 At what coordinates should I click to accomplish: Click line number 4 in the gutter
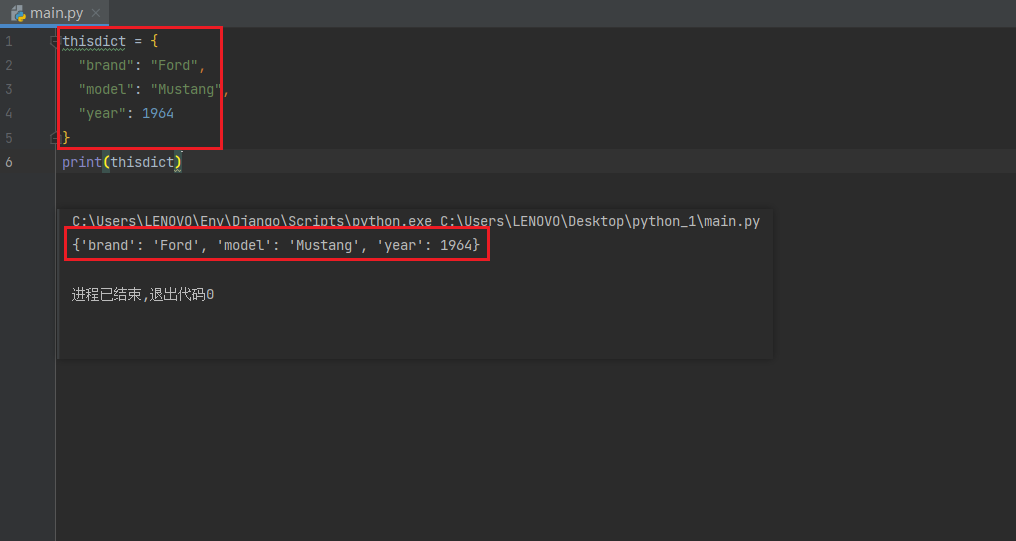(8, 113)
